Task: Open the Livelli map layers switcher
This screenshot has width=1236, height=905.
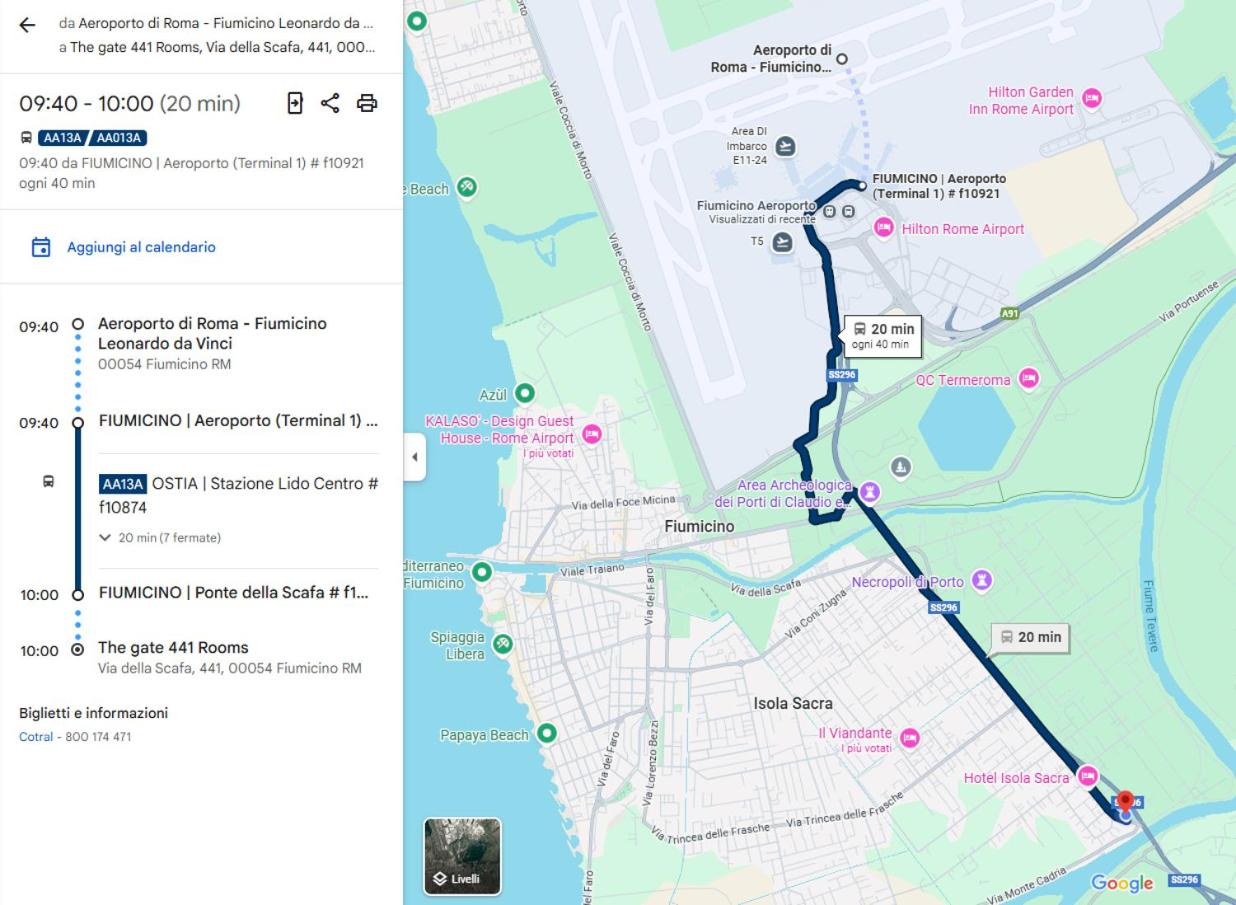Action: pyautogui.click(x=462, y=856)
